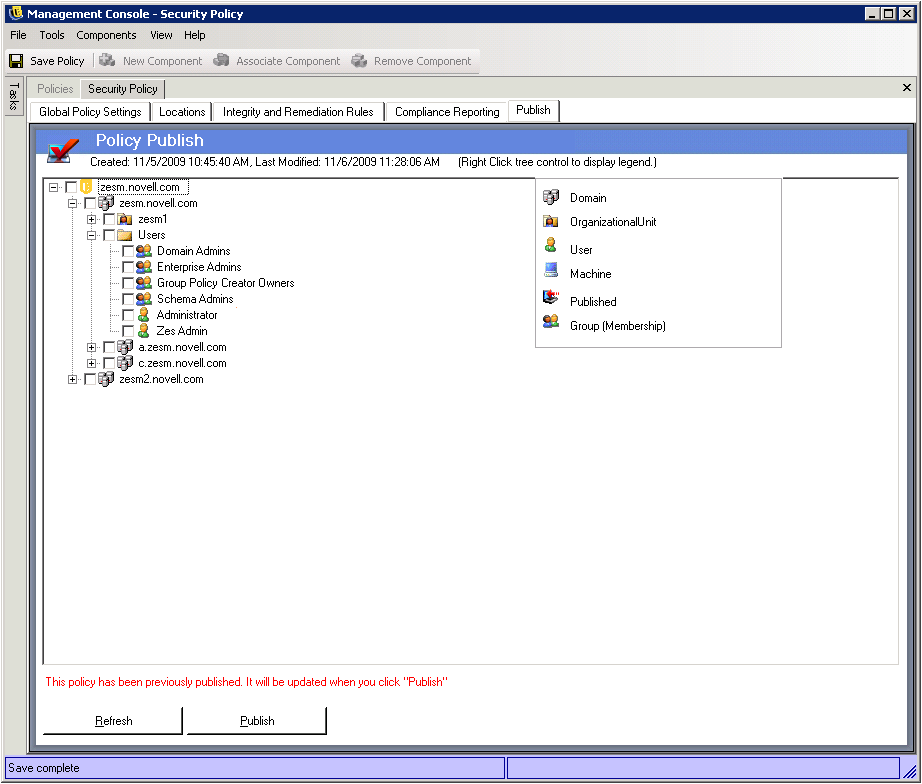Expand the zesm2.novell.com node
922x784 pixels.
(x=72, y=379)
